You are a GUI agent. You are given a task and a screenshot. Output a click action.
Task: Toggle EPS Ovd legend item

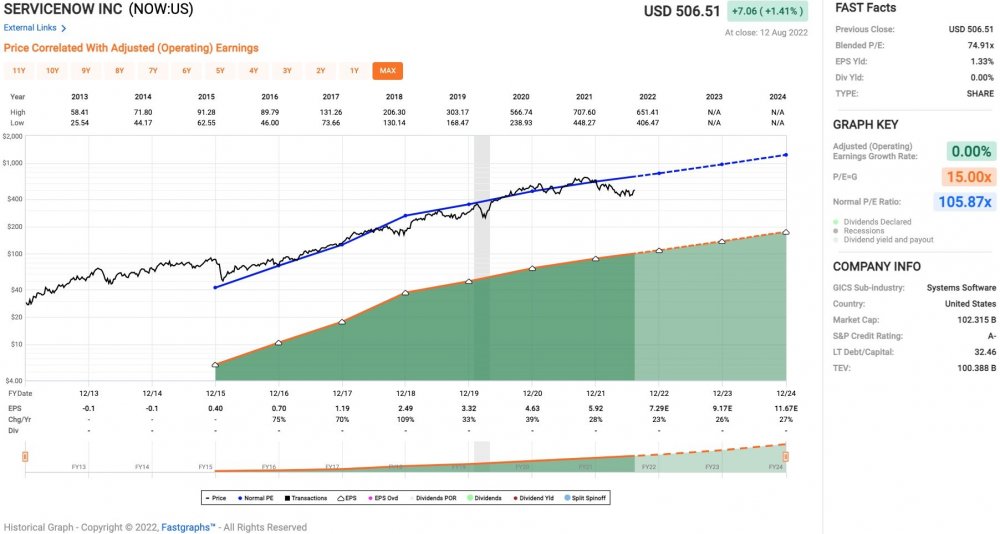[x=383, y=498]
